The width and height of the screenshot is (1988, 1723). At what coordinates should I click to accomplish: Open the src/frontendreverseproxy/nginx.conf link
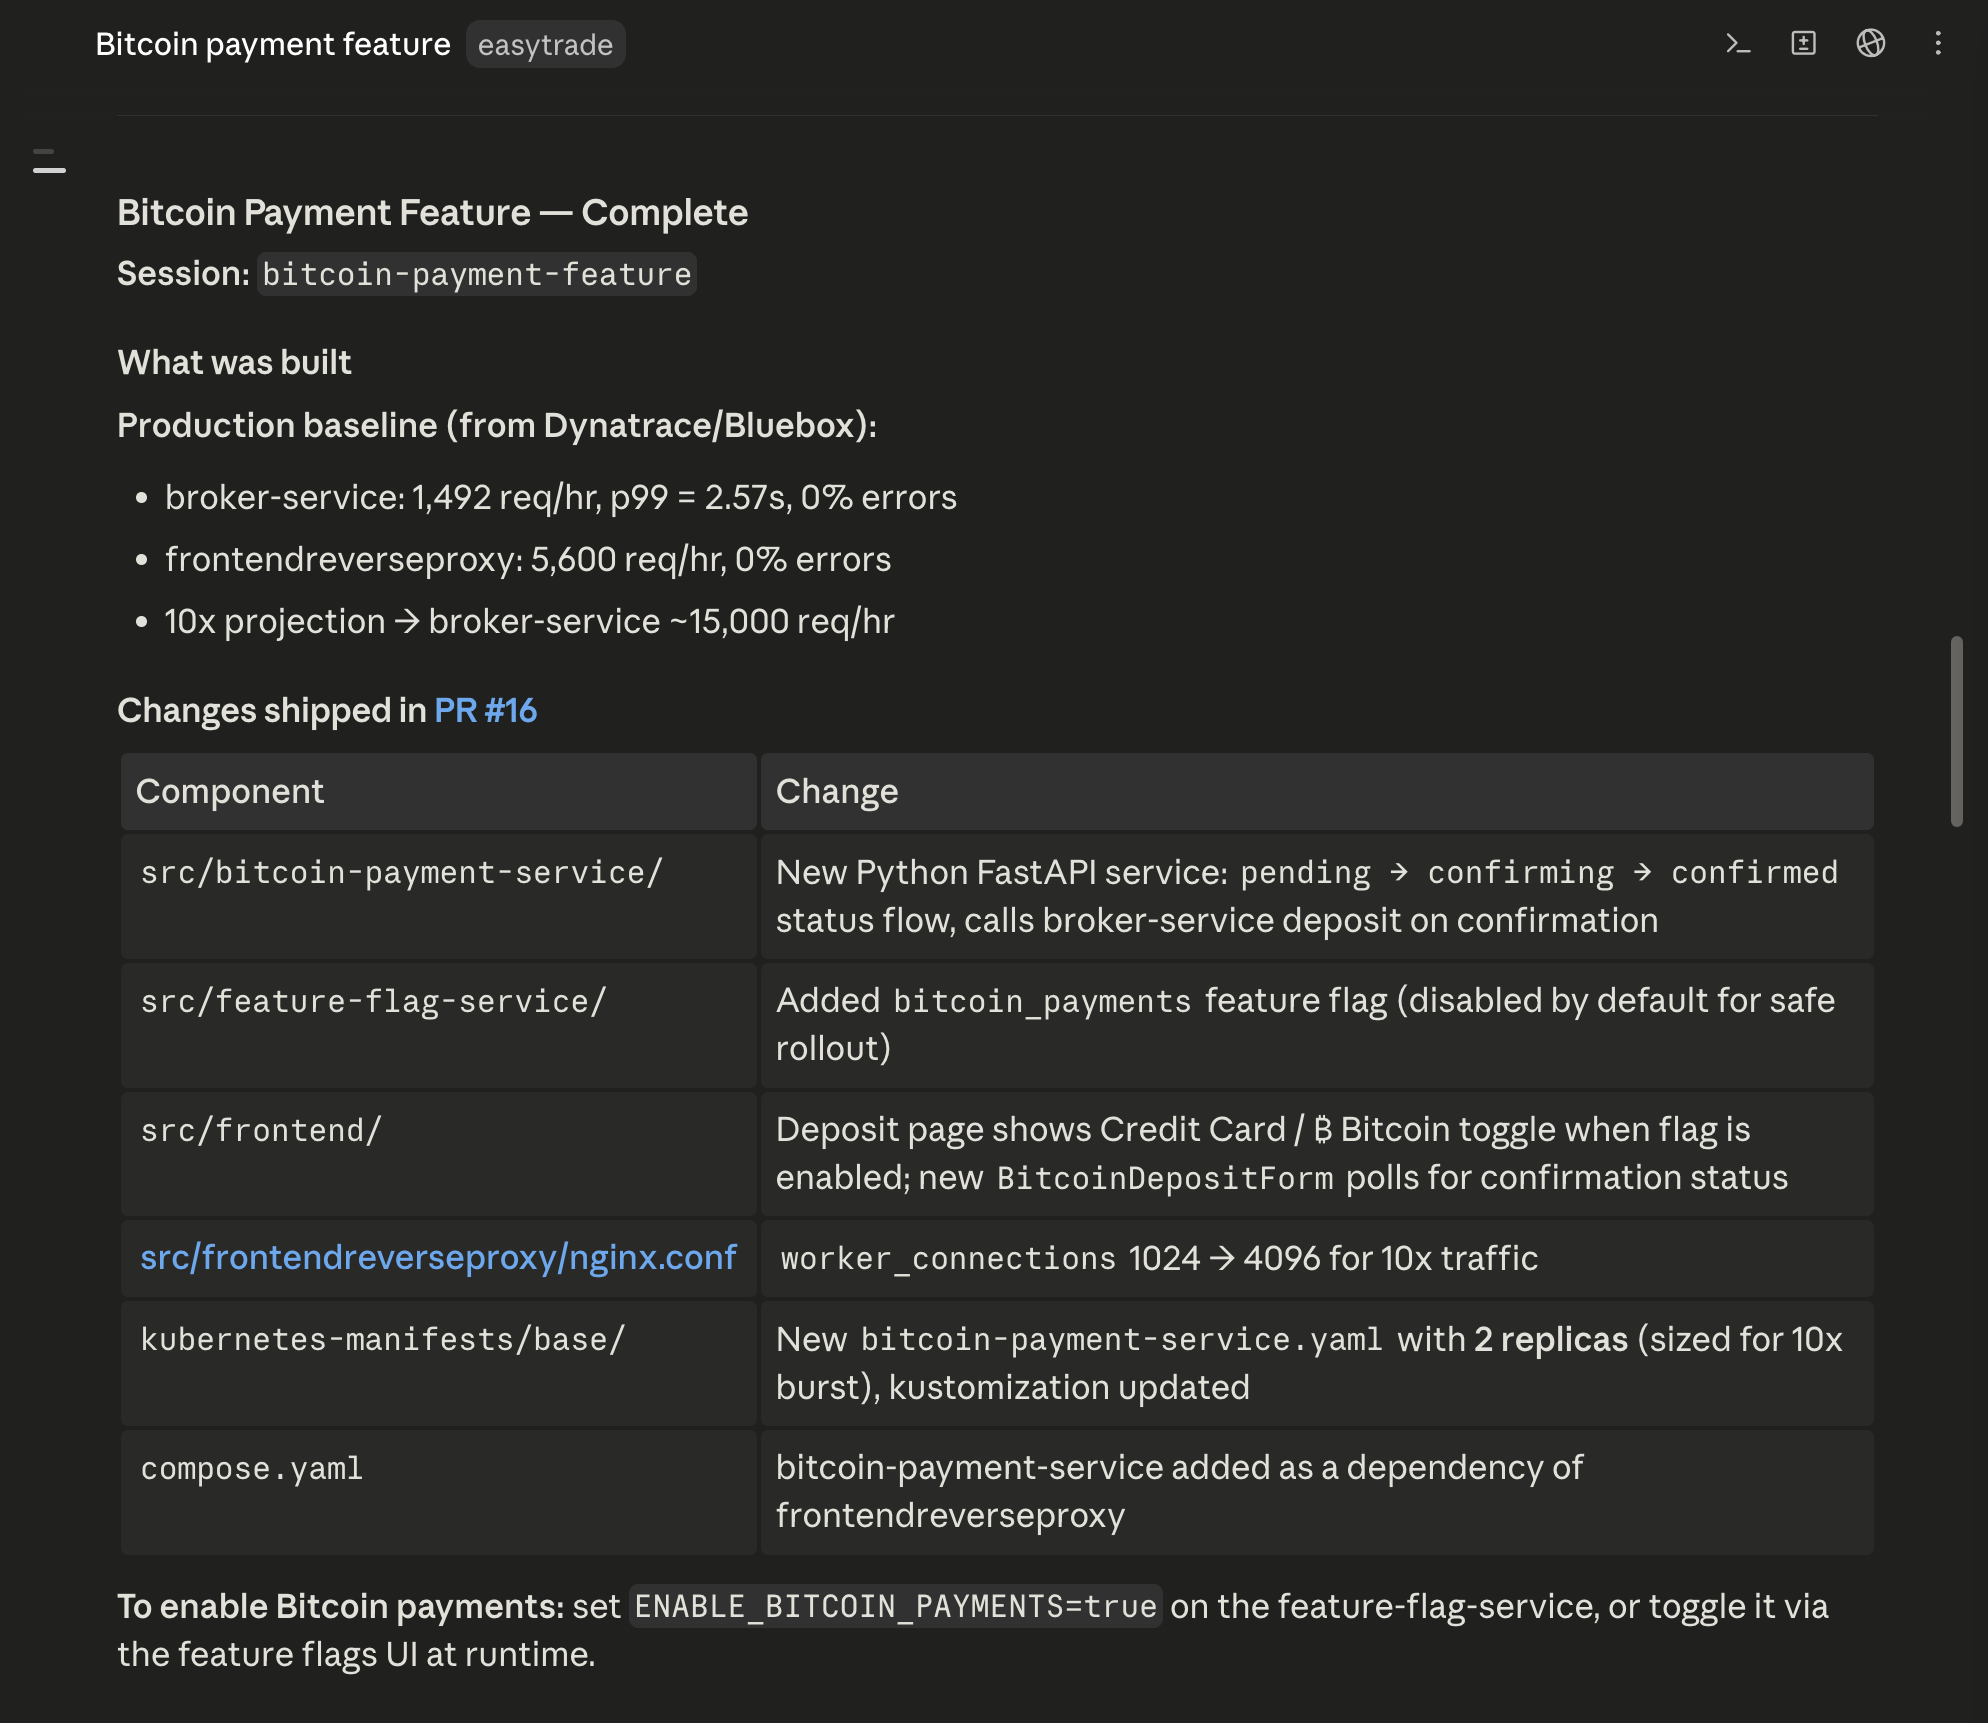pyautogui.click(x=438, y=1257)
